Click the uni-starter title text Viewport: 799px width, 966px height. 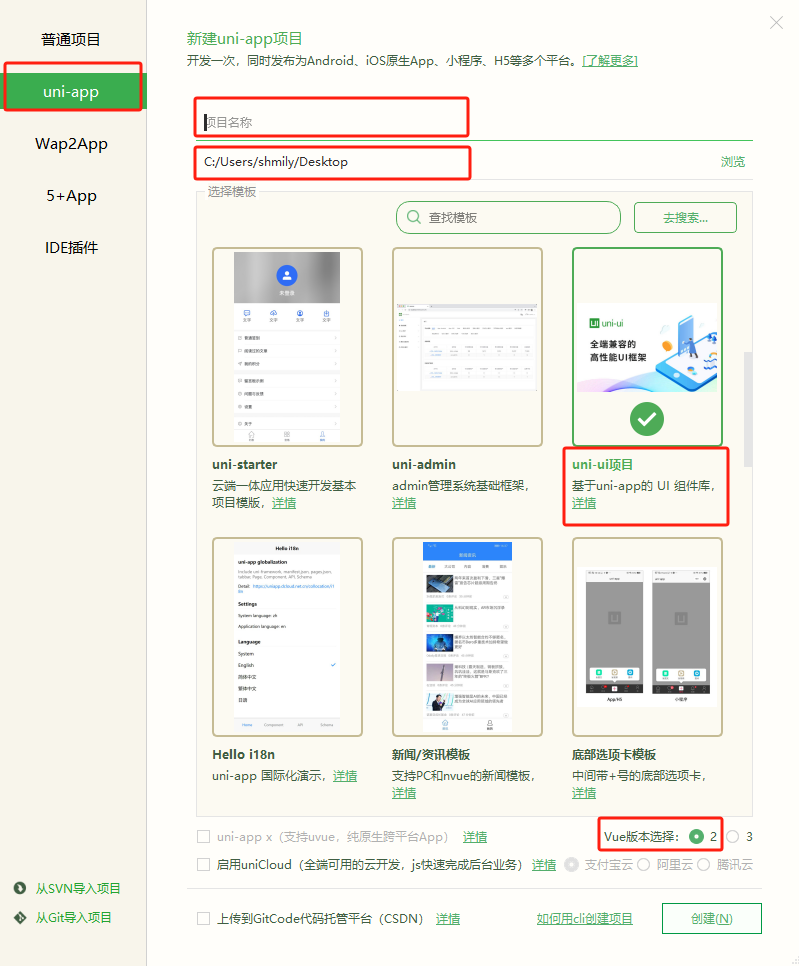pos(245,465)
